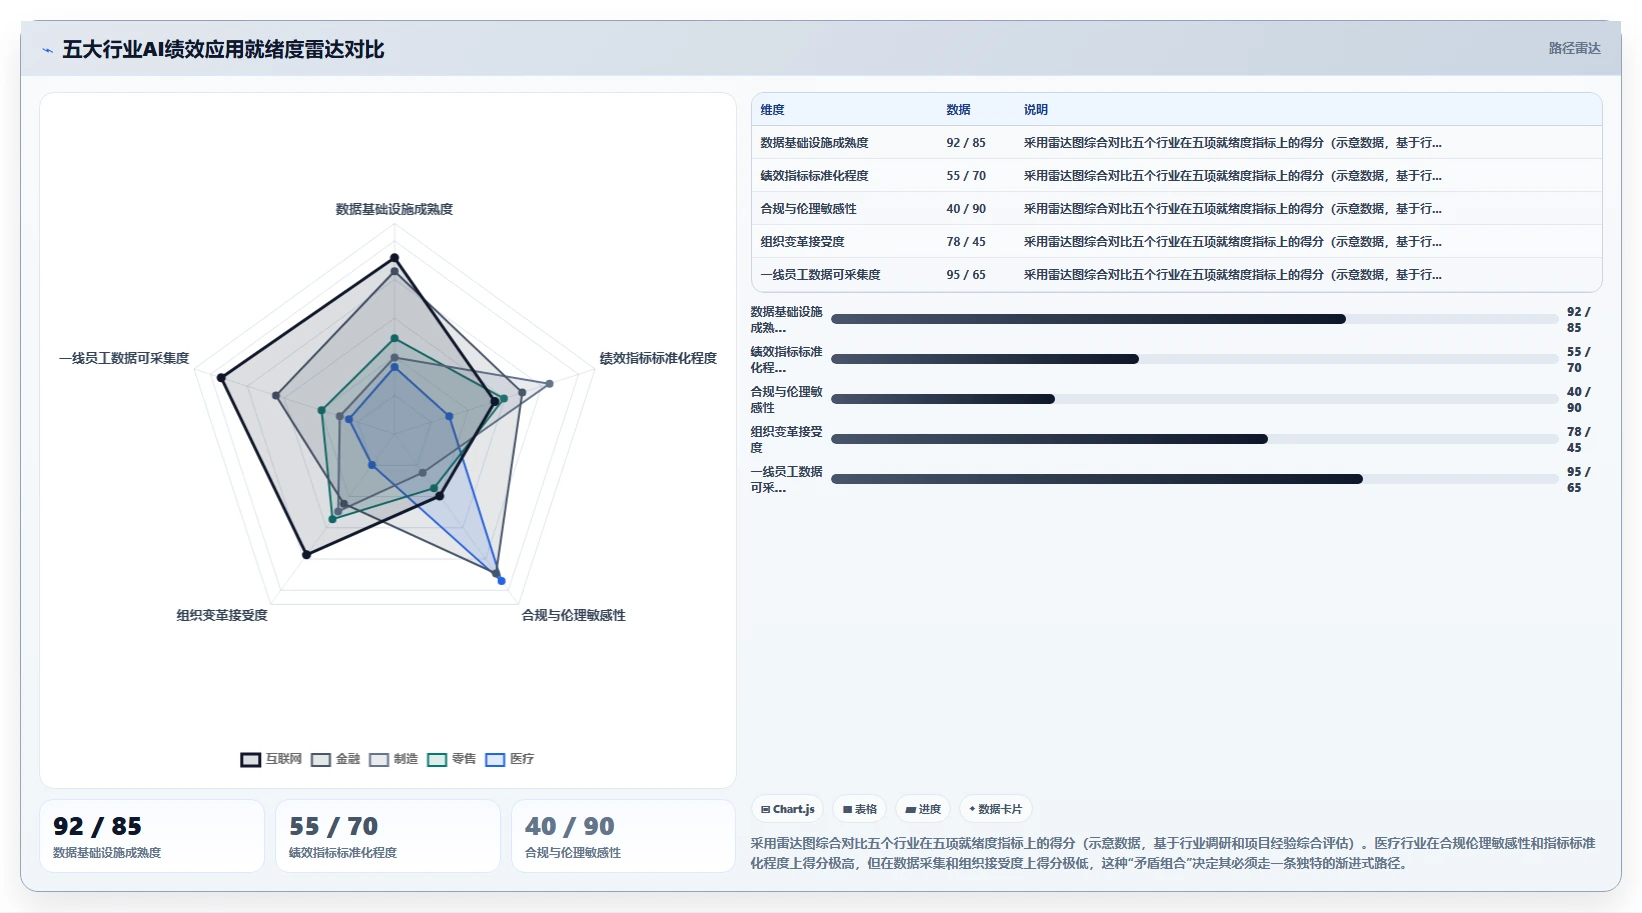The image size is (1642, 913).
Task: Click the 一线员工数据可采集度 radar axis label
Action: pos(124,358)
